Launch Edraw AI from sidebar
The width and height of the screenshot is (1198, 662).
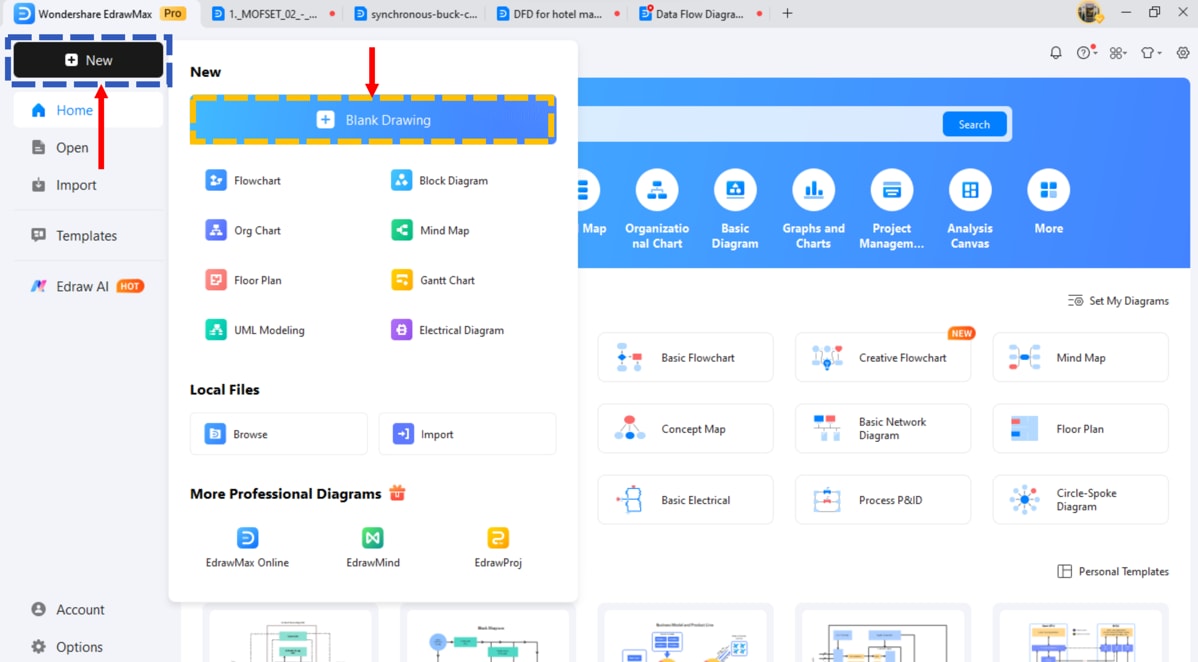click(x=86, y=286)
